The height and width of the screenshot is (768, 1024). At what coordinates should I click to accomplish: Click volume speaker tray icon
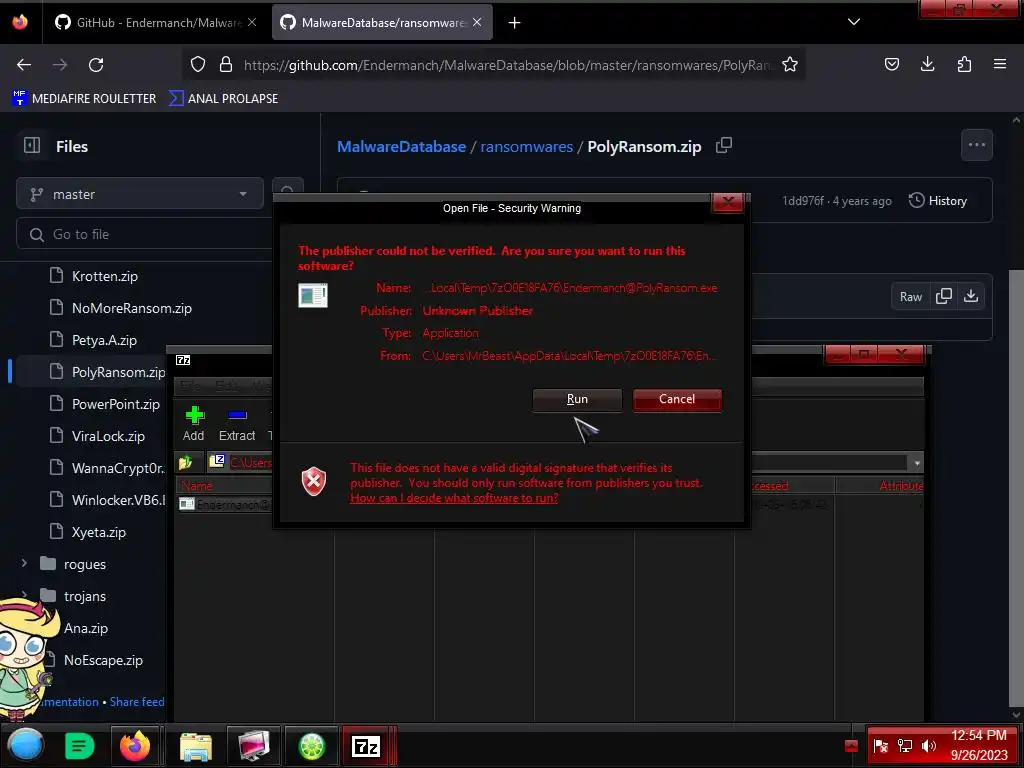(928, 746)
